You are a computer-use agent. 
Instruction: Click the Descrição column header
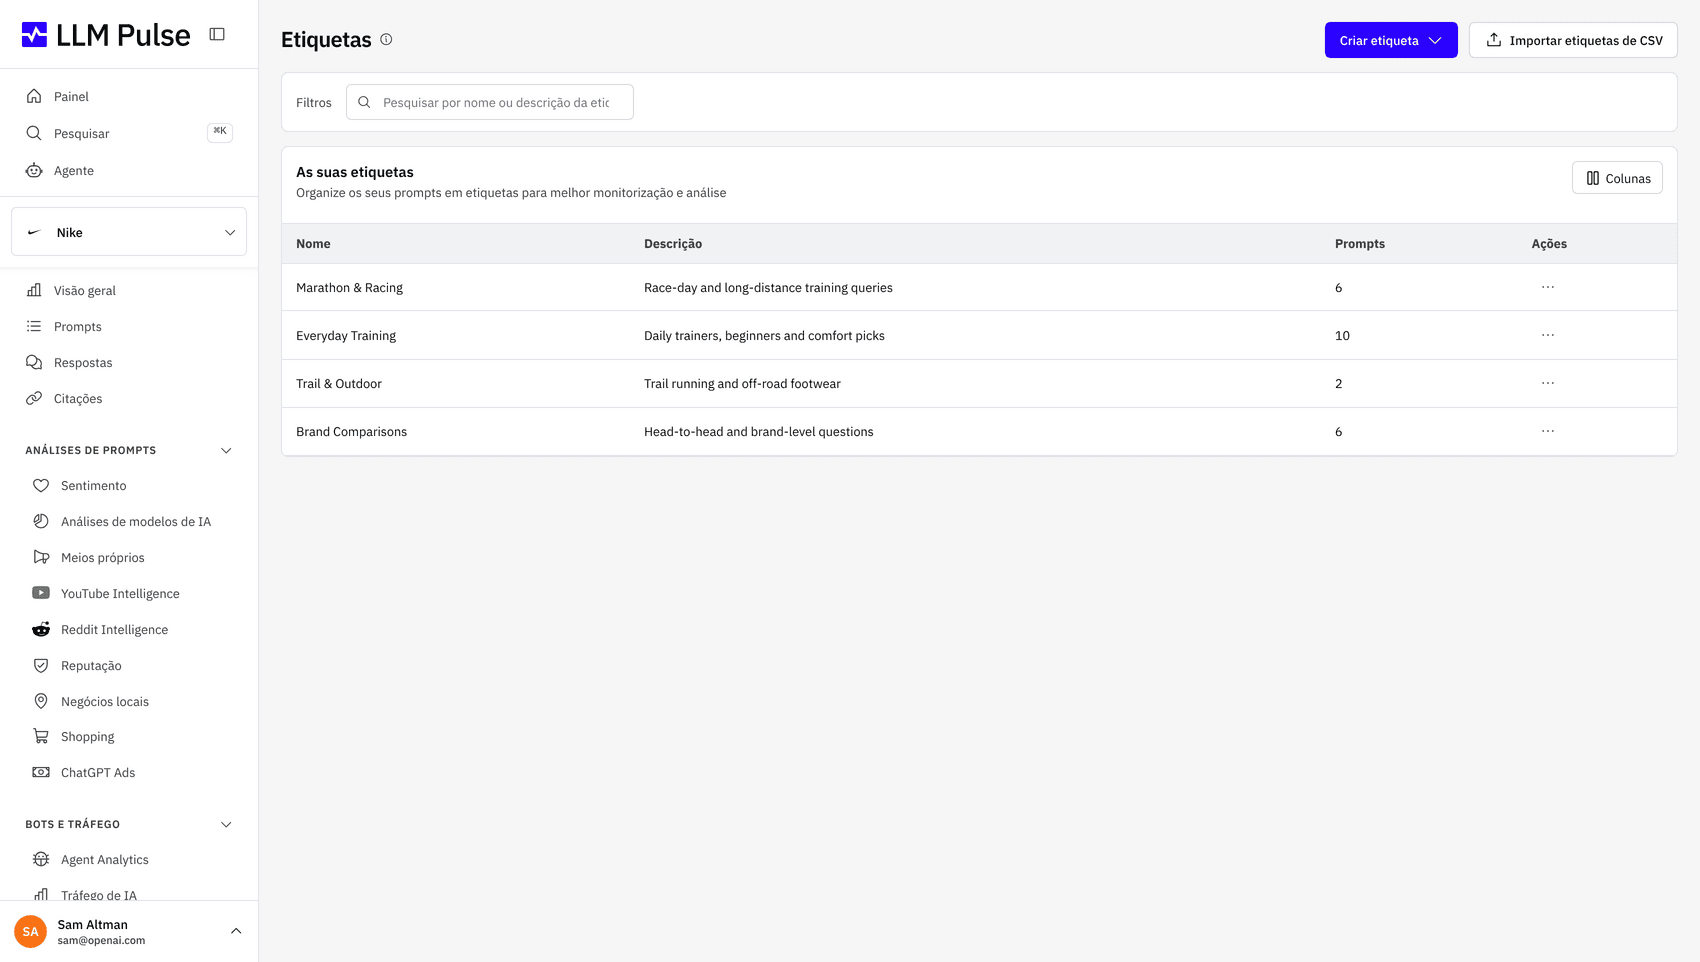pyautogui.click(x=673, y=243)
